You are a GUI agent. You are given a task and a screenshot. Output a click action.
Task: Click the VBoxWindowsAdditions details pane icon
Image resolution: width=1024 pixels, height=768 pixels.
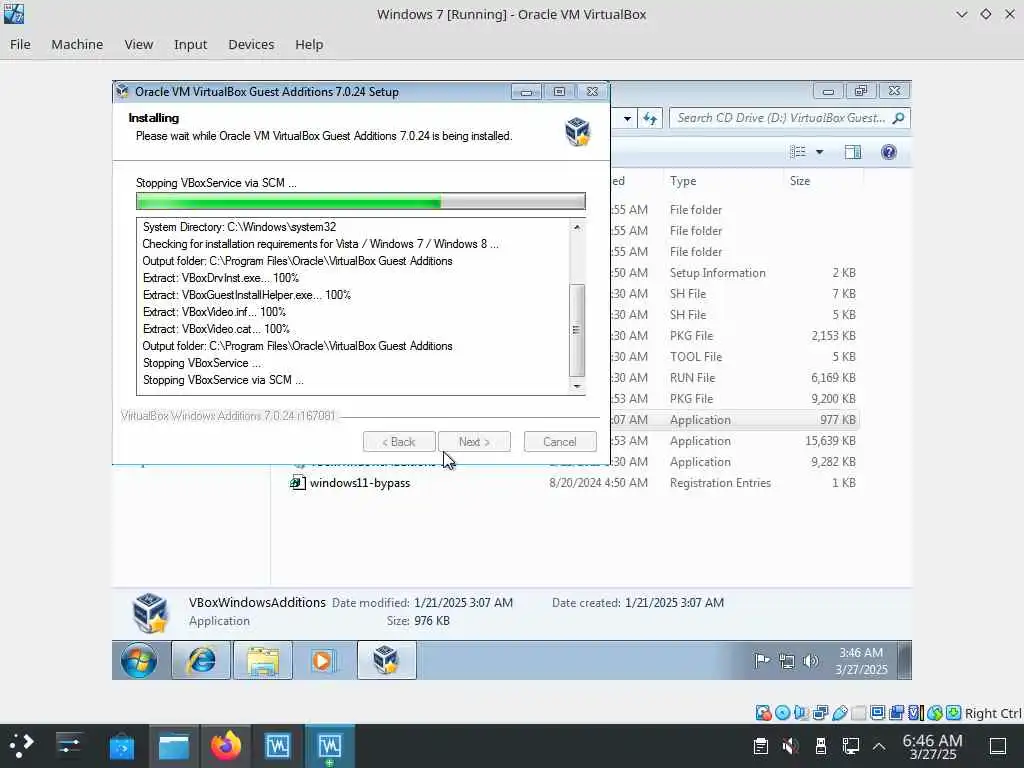(151, 613)
